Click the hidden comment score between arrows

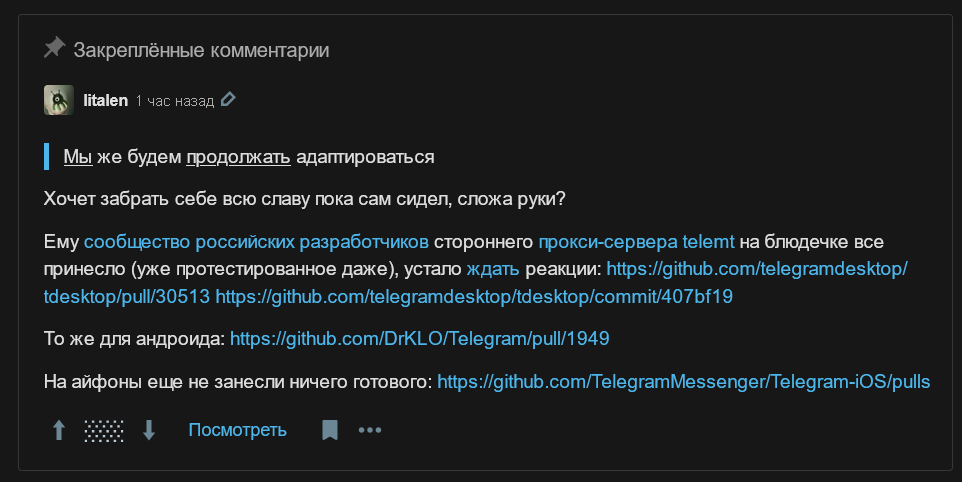click(104, 430)
